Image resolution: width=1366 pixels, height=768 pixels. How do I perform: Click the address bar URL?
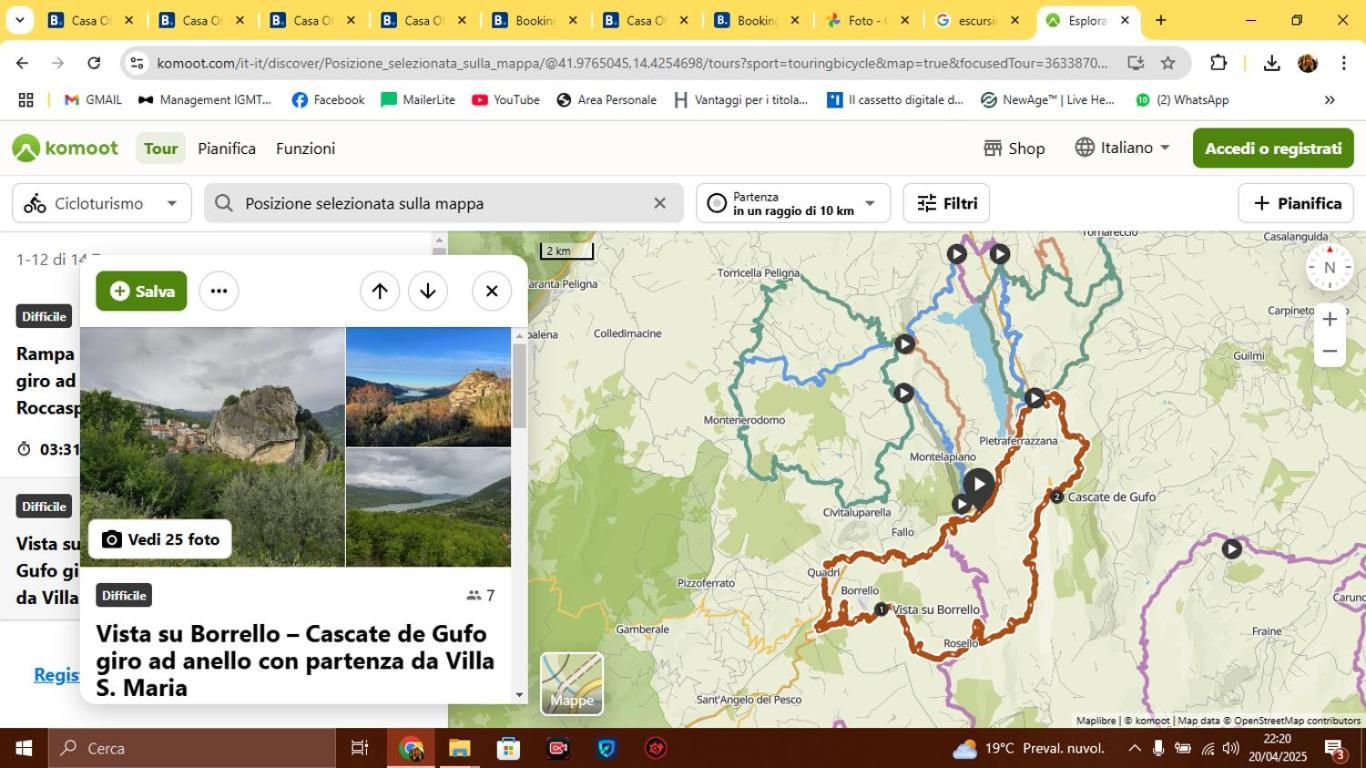632,63
